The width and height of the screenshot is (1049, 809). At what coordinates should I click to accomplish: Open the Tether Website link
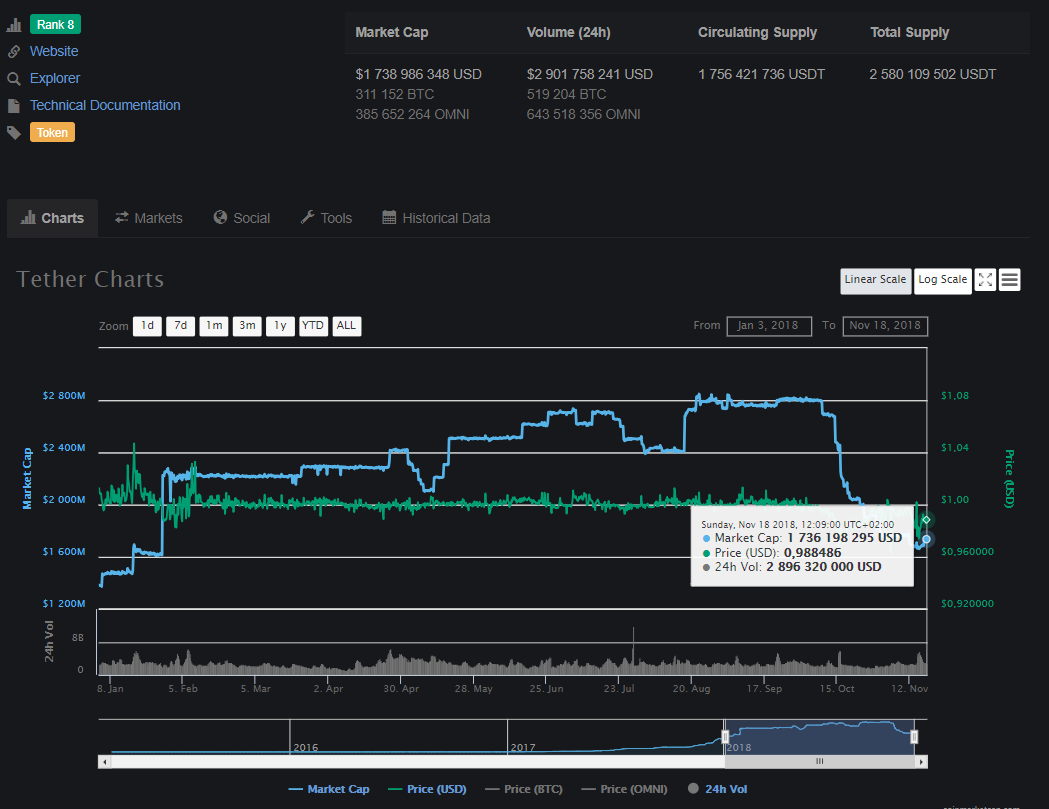(54, 51)
